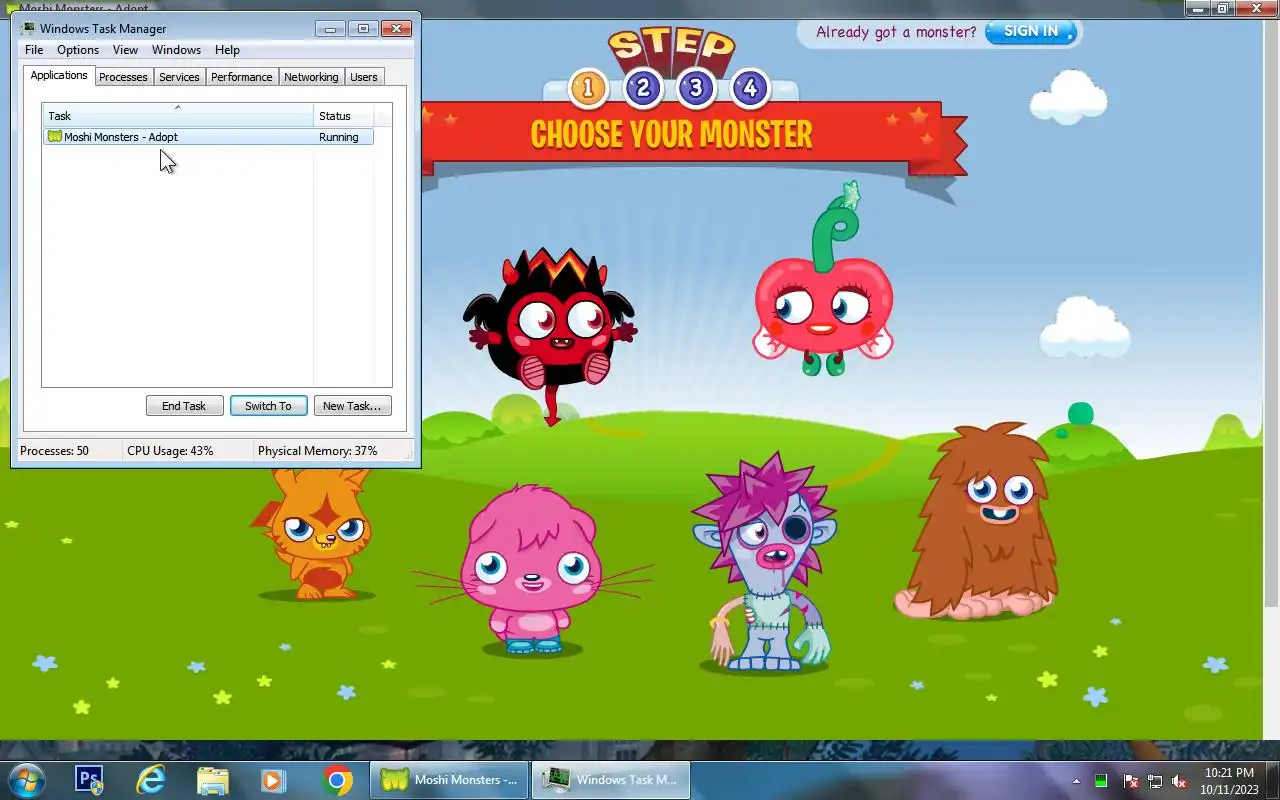Show hidden system tray icons arrow
This screenshot has width=1280, height=800.
1077,781
